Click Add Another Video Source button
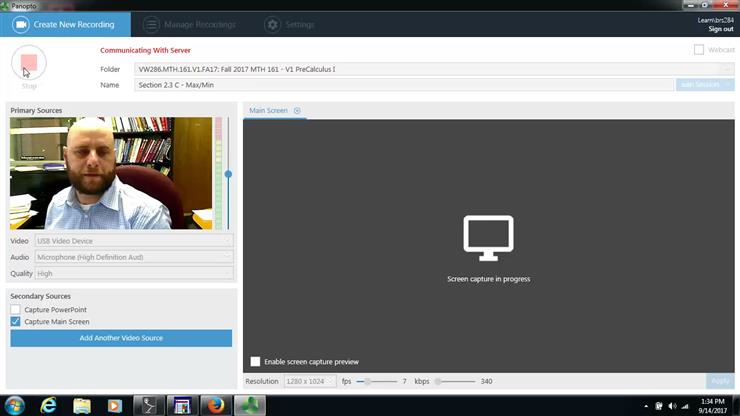The image size is (740, 416). click(x=121, y=338)
